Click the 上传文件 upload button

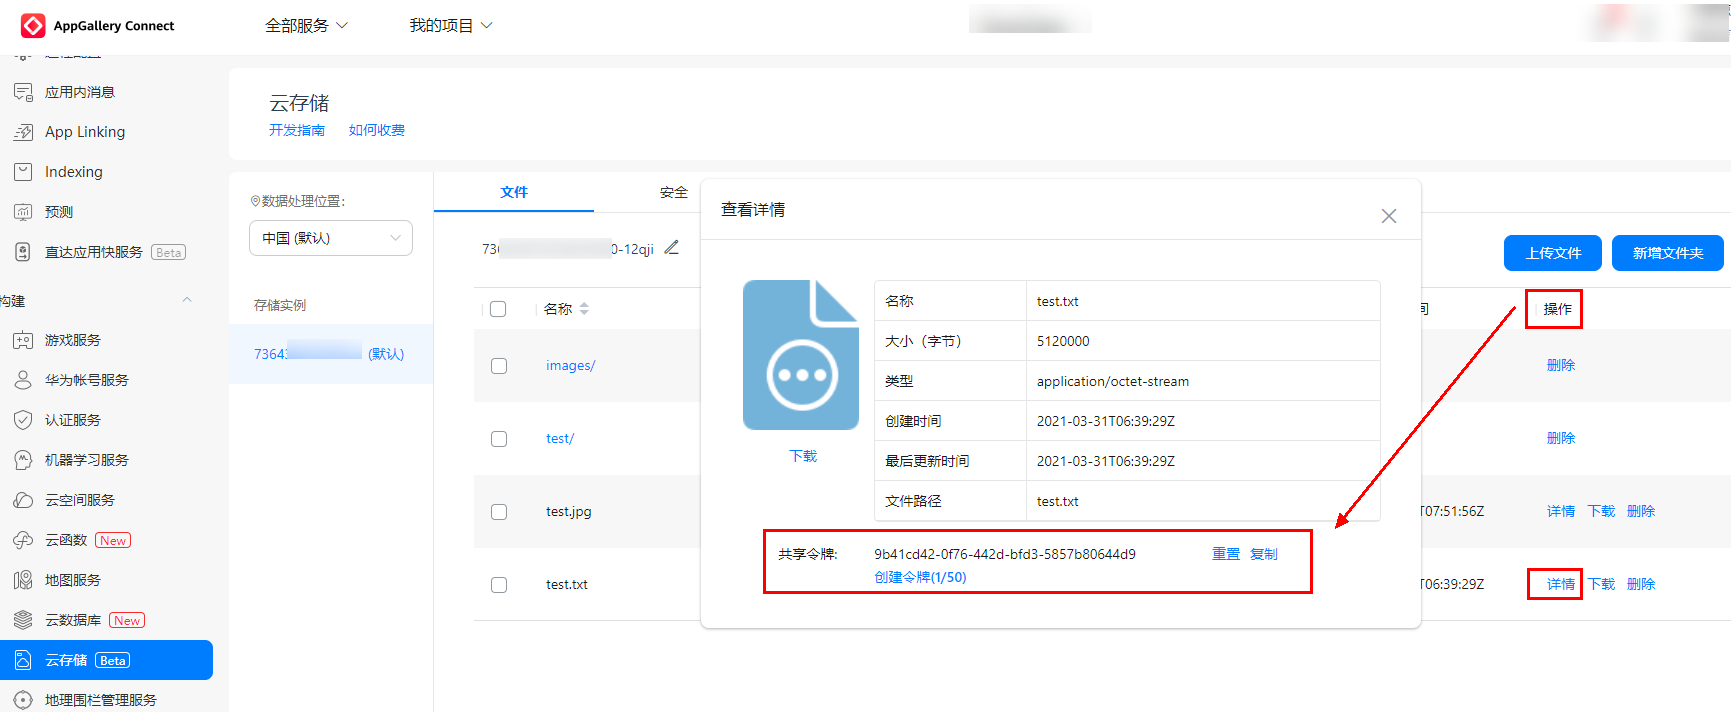(x=1552, y=253)
